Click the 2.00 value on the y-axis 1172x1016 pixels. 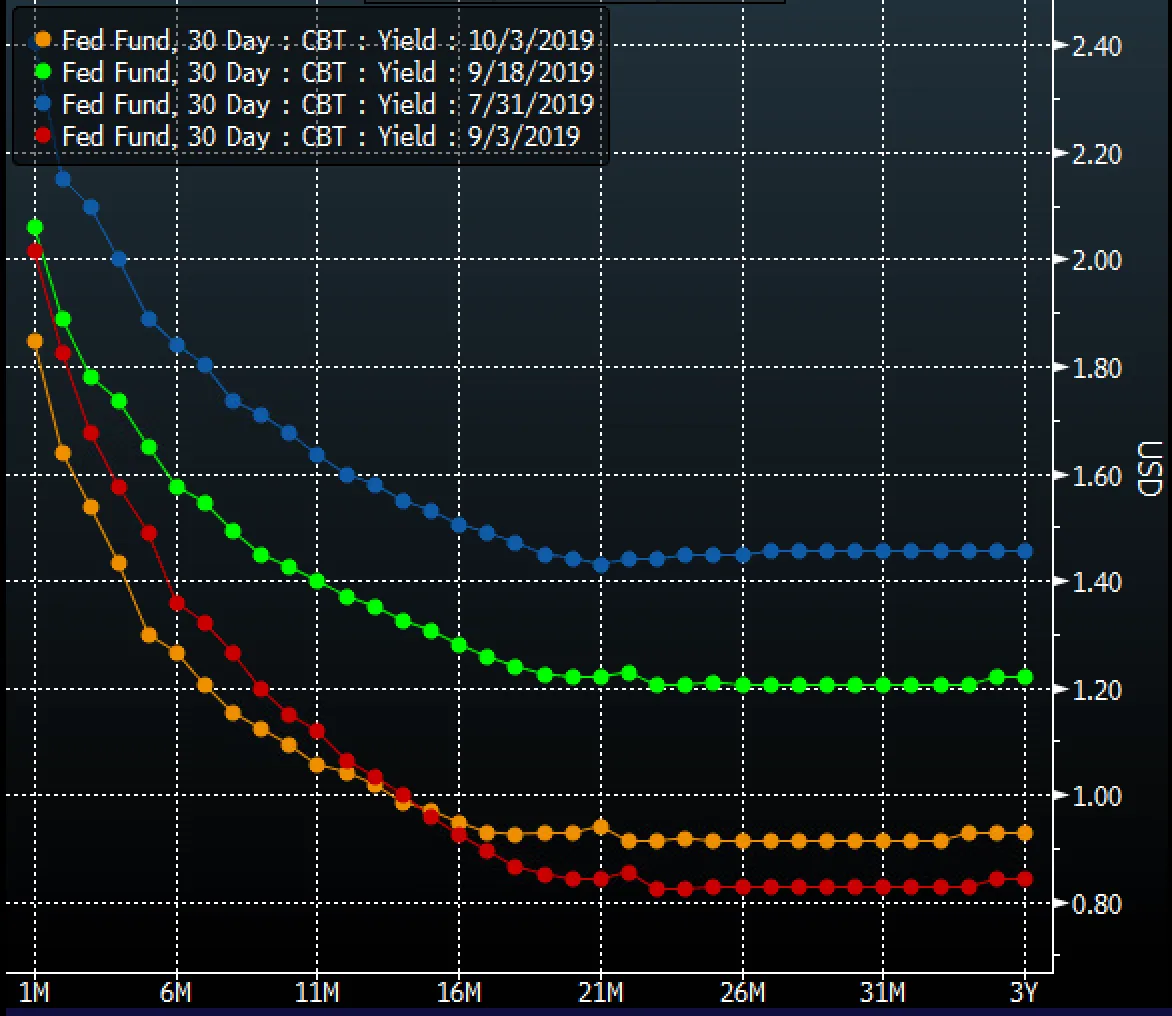(x=1096, y=260)
